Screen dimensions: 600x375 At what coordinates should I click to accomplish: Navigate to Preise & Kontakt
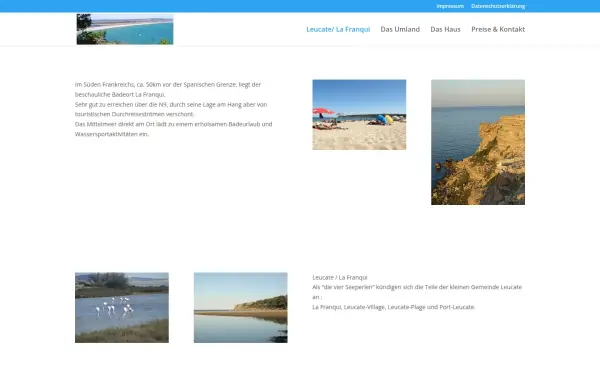point(498,29)
